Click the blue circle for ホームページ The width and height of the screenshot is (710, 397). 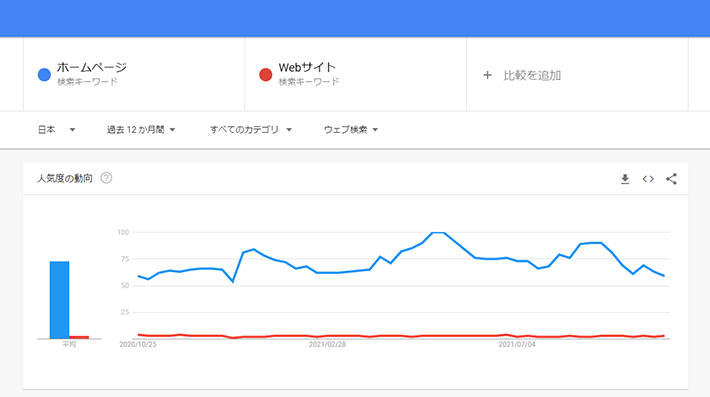point(44,75)
